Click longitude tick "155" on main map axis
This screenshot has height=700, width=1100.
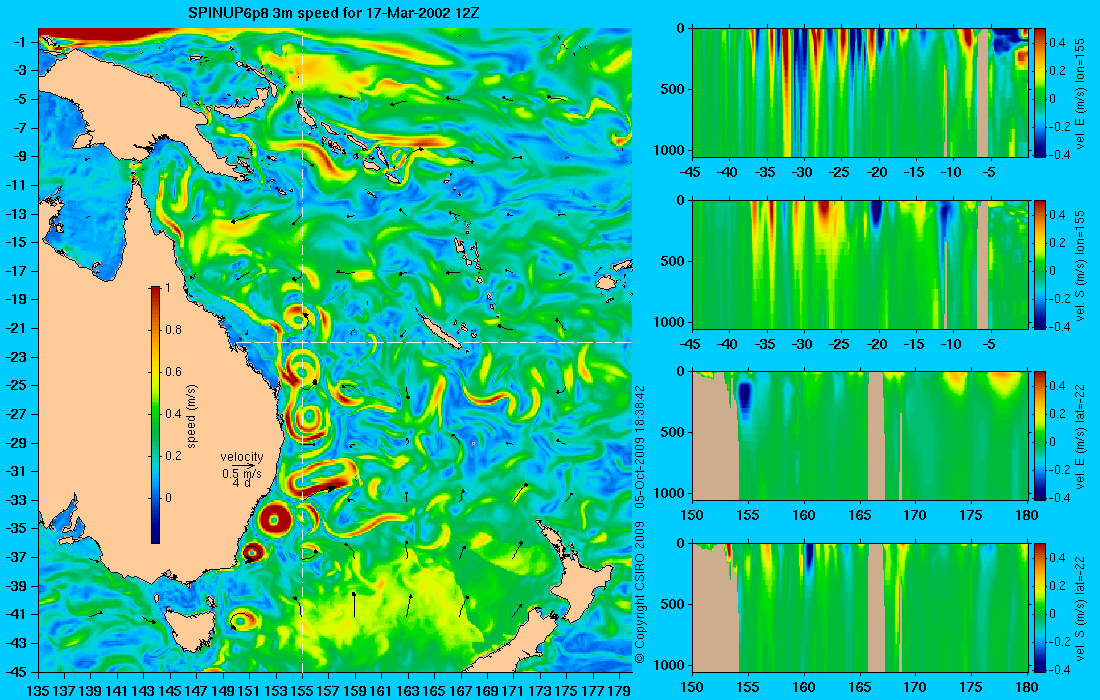point(302,691)
